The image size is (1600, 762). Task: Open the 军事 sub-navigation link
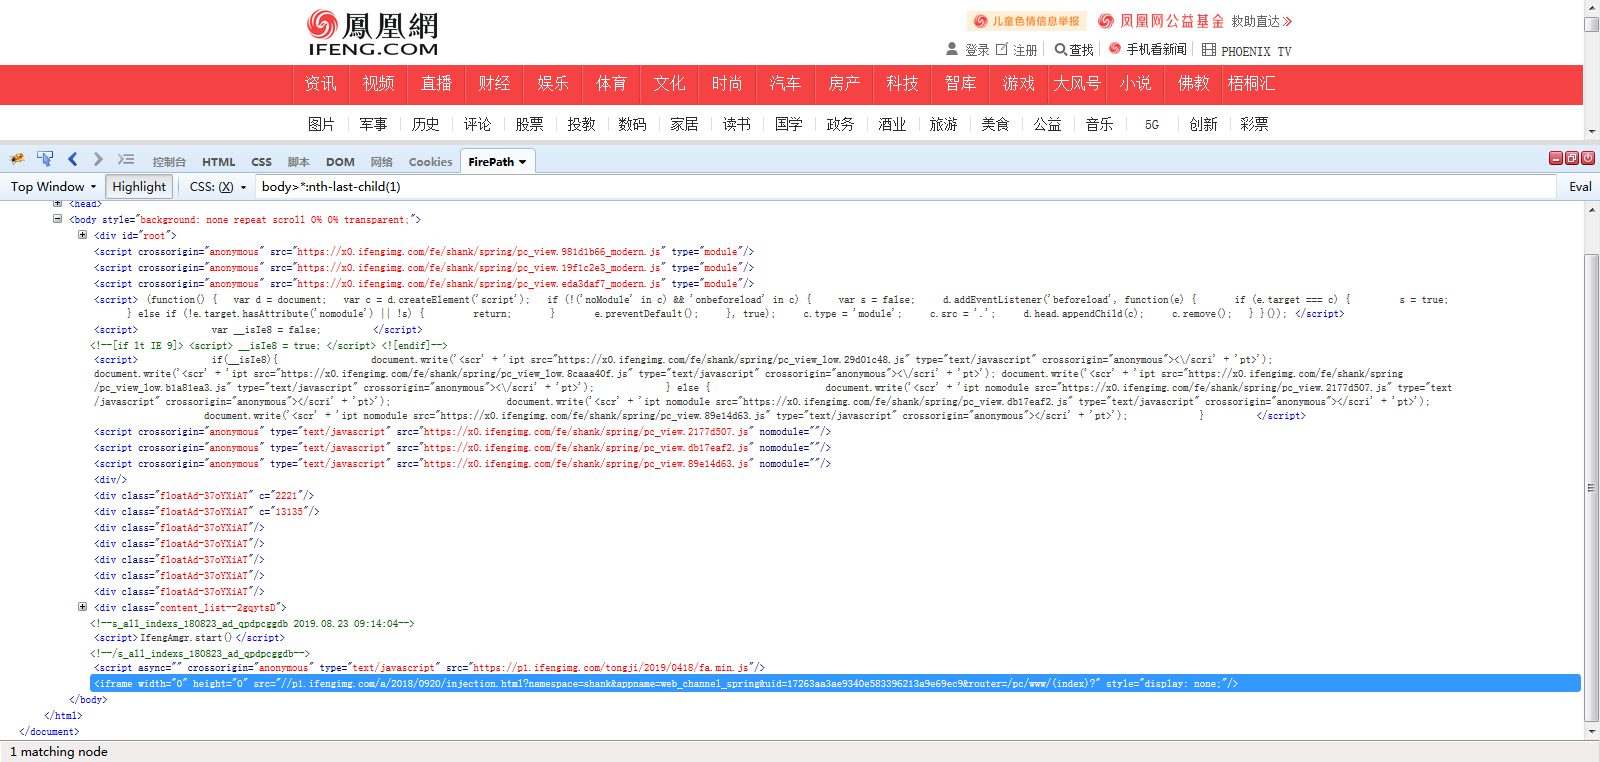[373, 124]
